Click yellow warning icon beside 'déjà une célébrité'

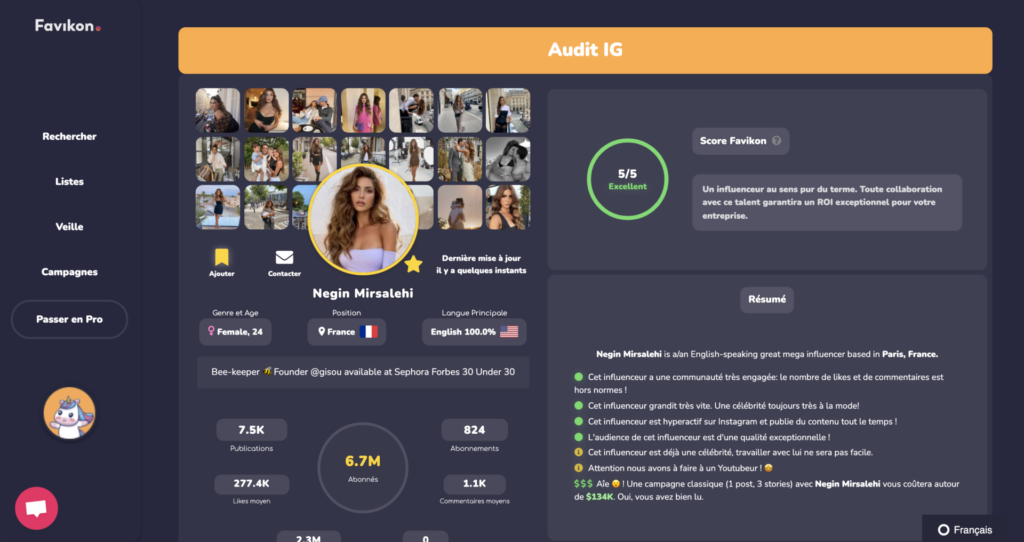tap(578, 452)
